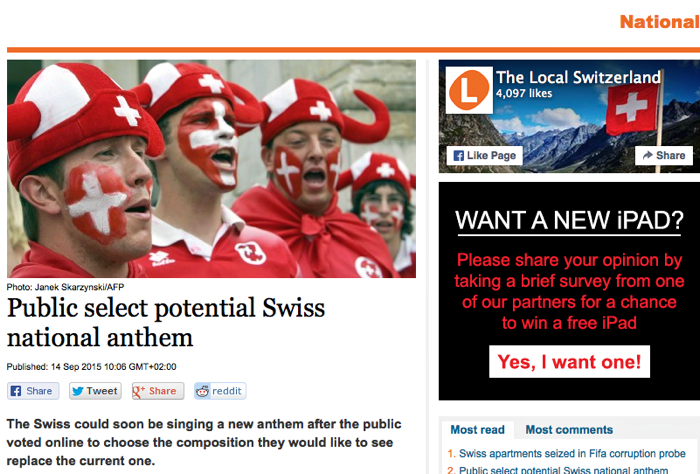Click The Local orange L logo

(x=469, y=90)
